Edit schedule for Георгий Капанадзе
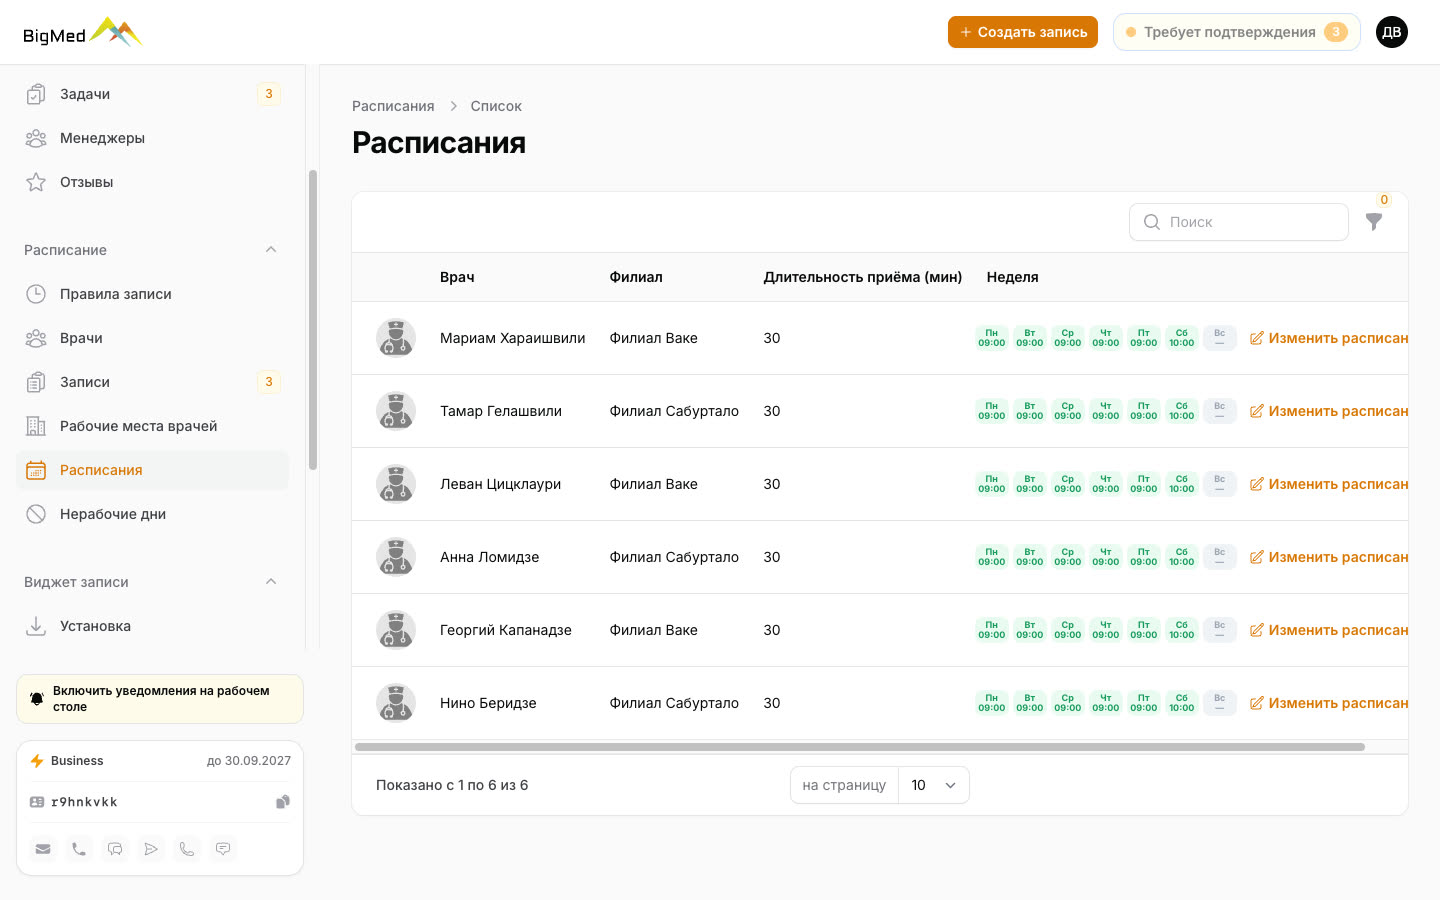This screenshot has height=900, width=1440. coord(1329,630)
